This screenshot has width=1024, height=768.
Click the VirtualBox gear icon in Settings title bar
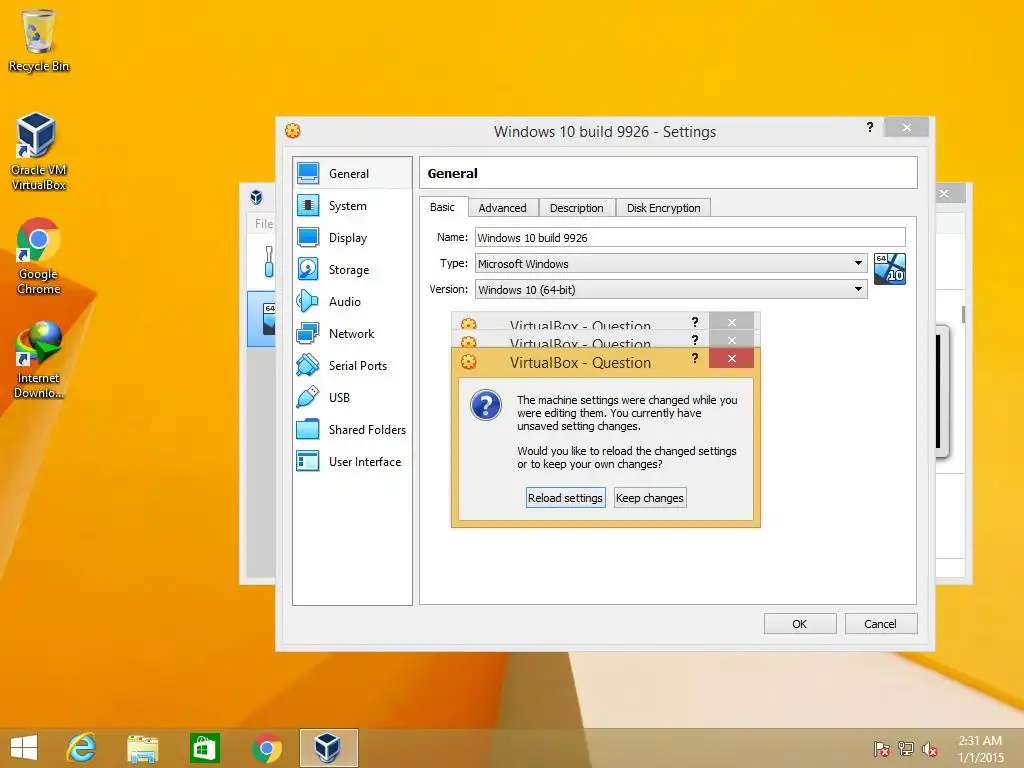coord(293,131)
